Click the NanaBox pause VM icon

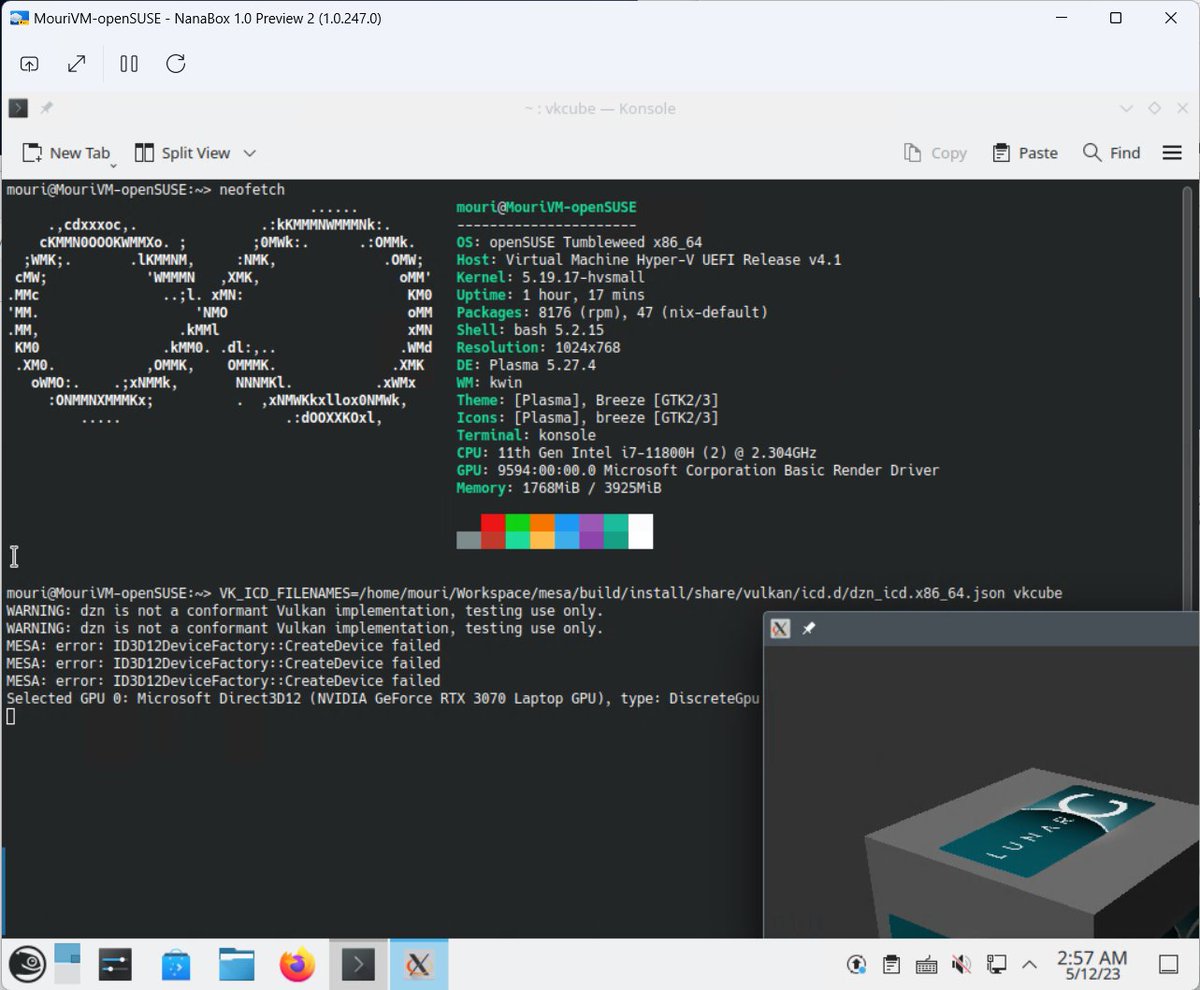click(128, 63)
